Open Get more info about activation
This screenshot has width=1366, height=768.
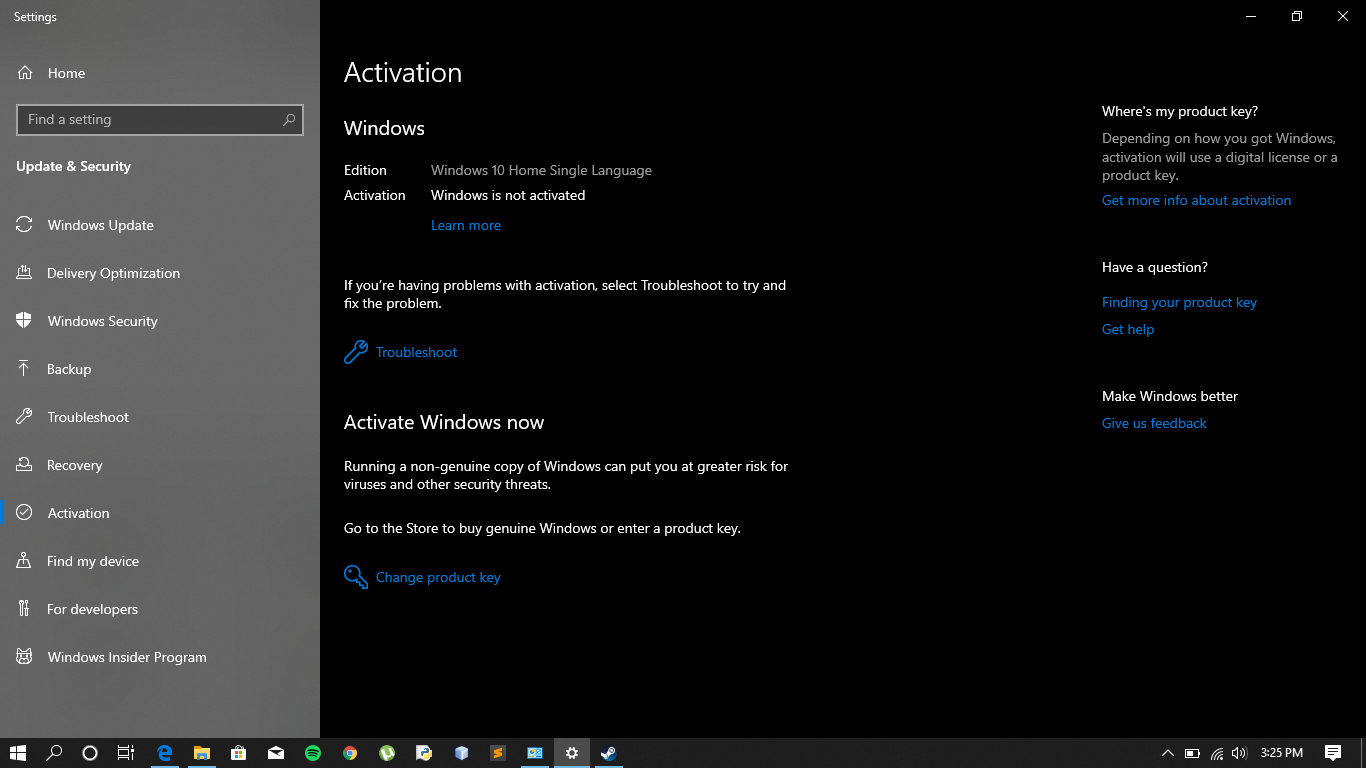(1196, 200)
